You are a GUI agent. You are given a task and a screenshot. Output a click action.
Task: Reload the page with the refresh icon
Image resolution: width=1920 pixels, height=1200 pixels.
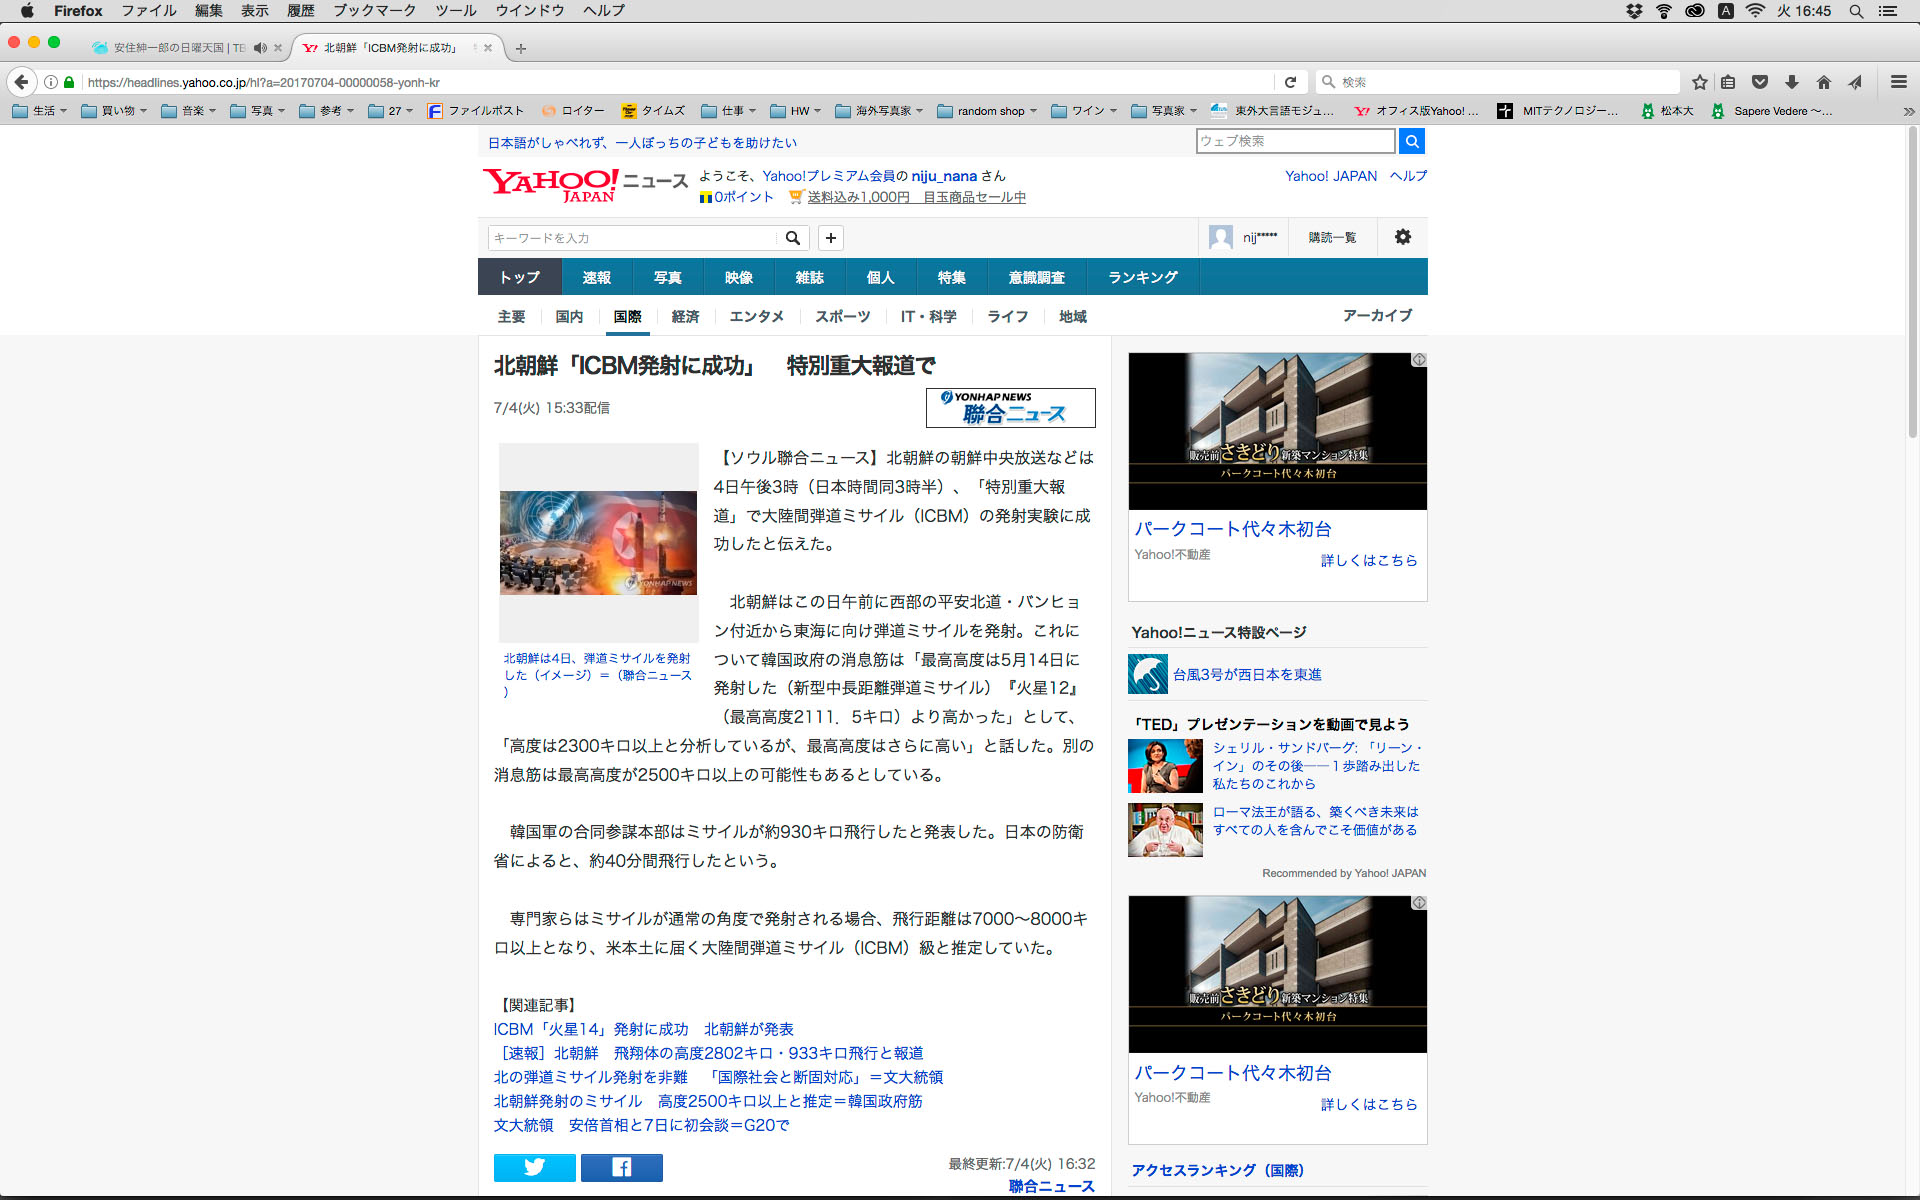point(1290,82)
